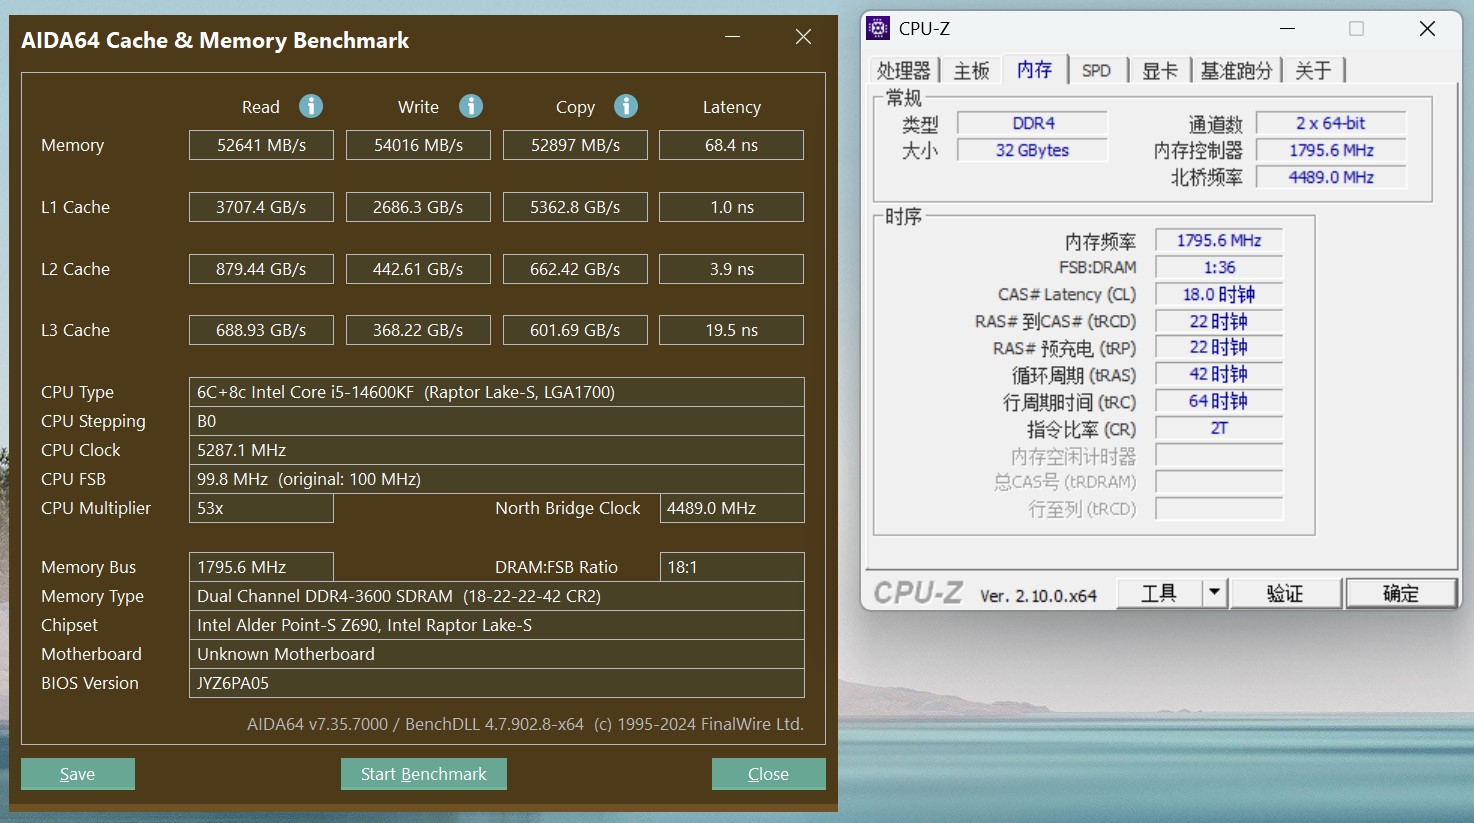Close the AIDA64 window with X

[x=803, y=37]
